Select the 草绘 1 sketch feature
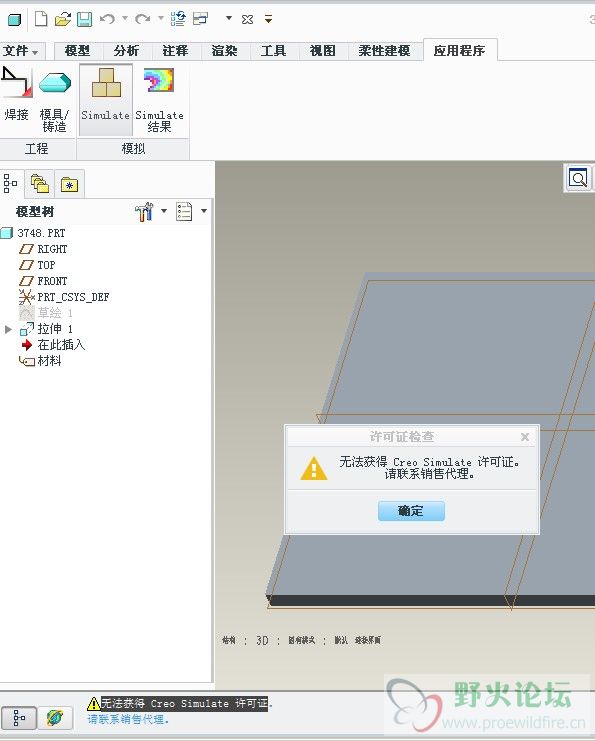Viewport: 595px width, 741px height. tap(54, 313)
